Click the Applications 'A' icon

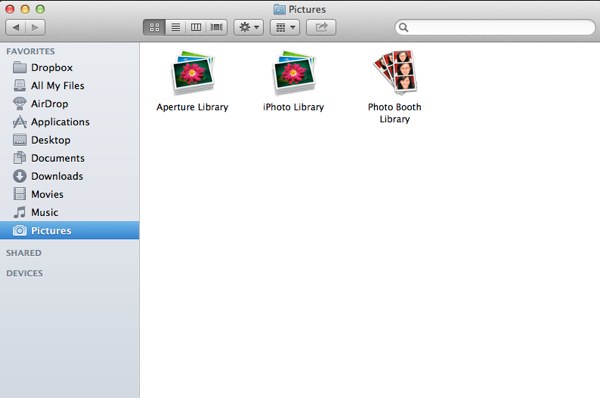(20, 122)
